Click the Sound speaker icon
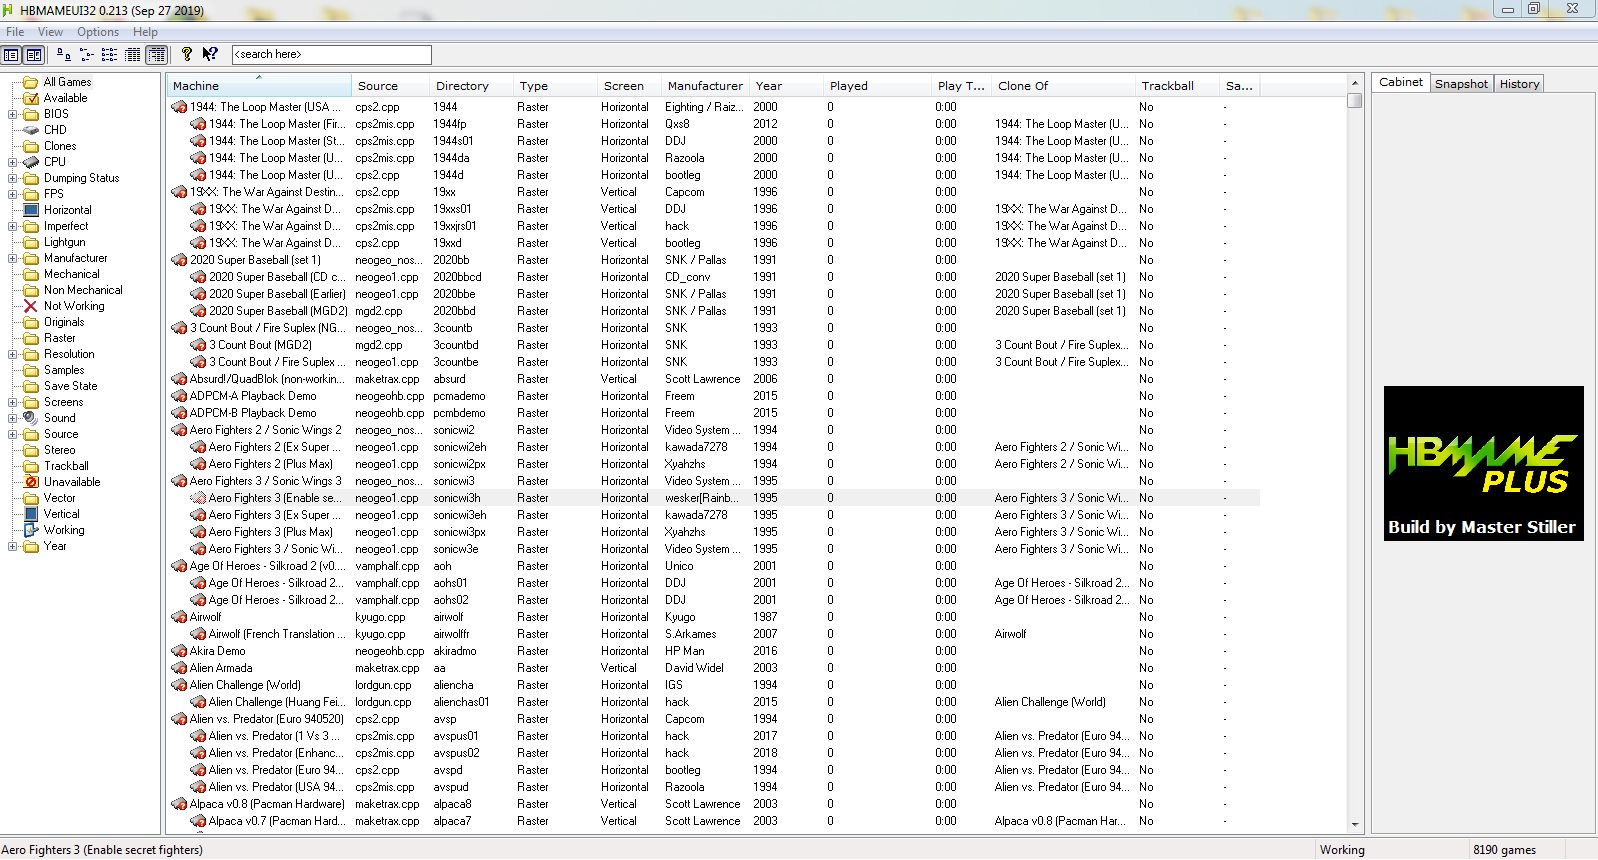This screenshot has height=860, width=1598. [31, 418]
